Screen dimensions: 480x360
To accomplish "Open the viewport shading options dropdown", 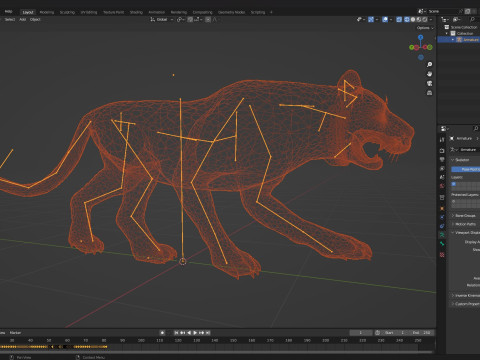I will [431, 20].
